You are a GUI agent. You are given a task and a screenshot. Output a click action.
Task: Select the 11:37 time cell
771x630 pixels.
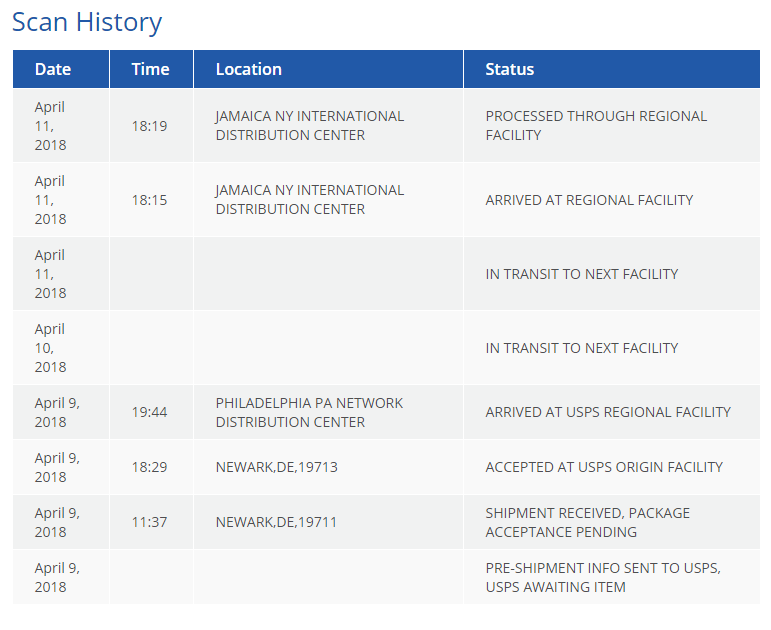click(x=149, y=522)
